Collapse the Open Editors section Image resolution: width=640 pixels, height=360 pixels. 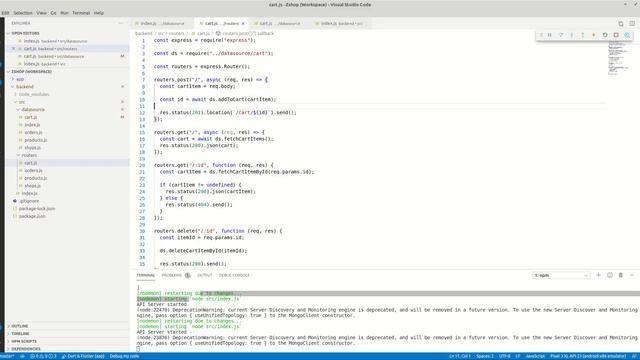pos(25,33)
